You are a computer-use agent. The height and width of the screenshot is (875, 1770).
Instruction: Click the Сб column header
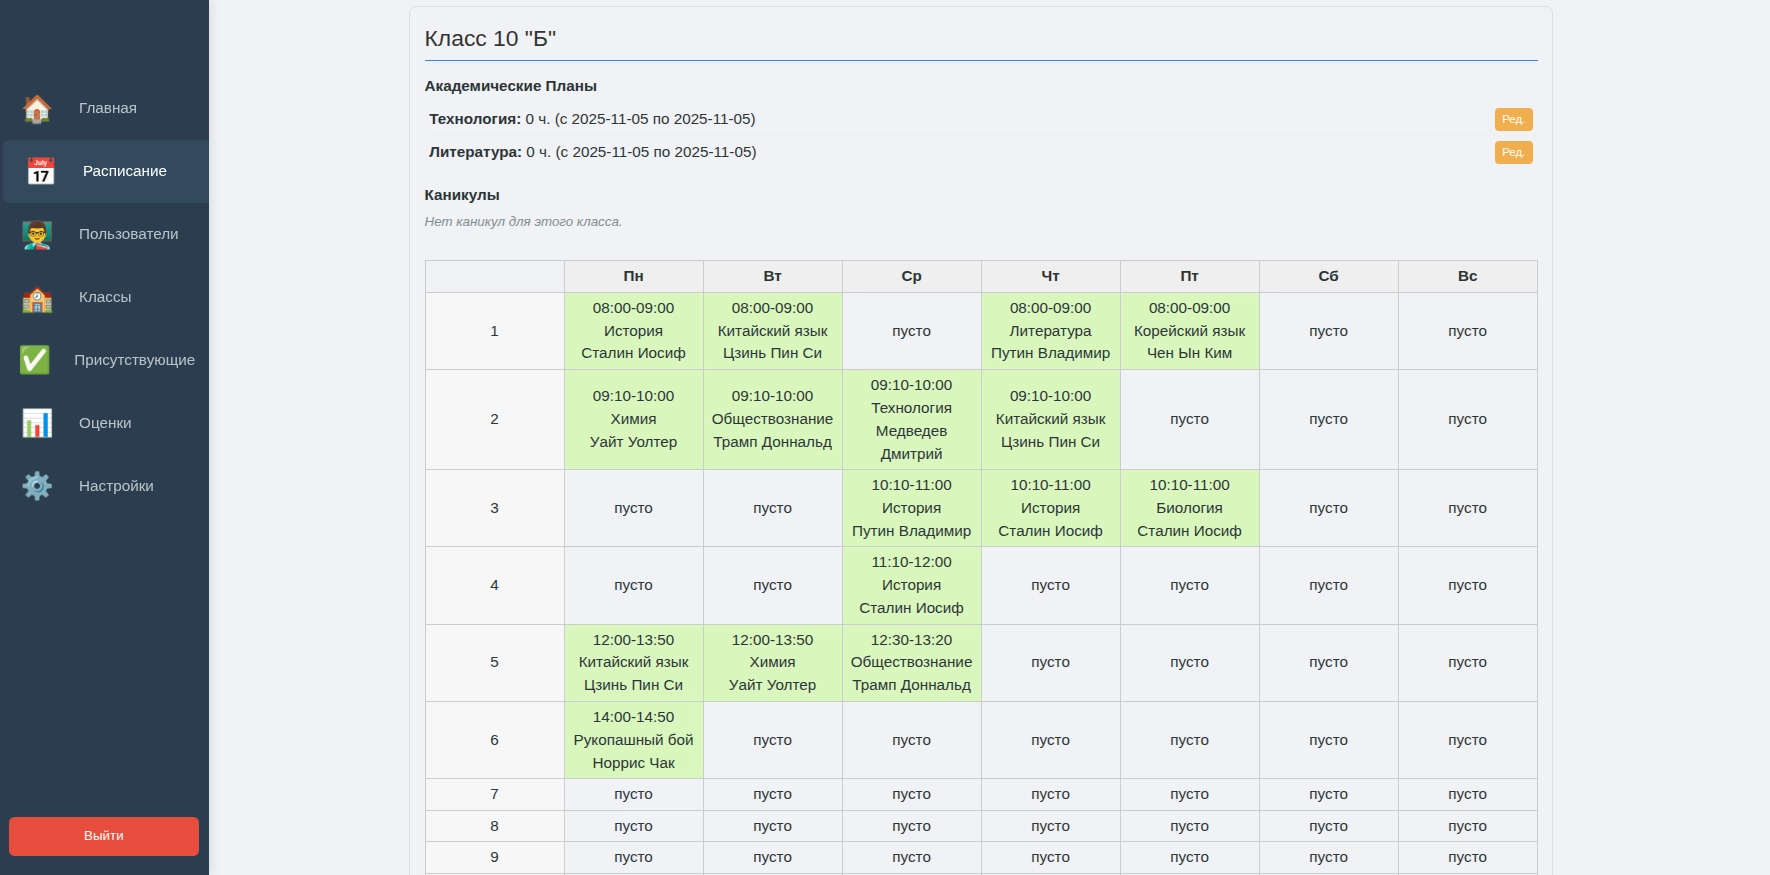1329,276
